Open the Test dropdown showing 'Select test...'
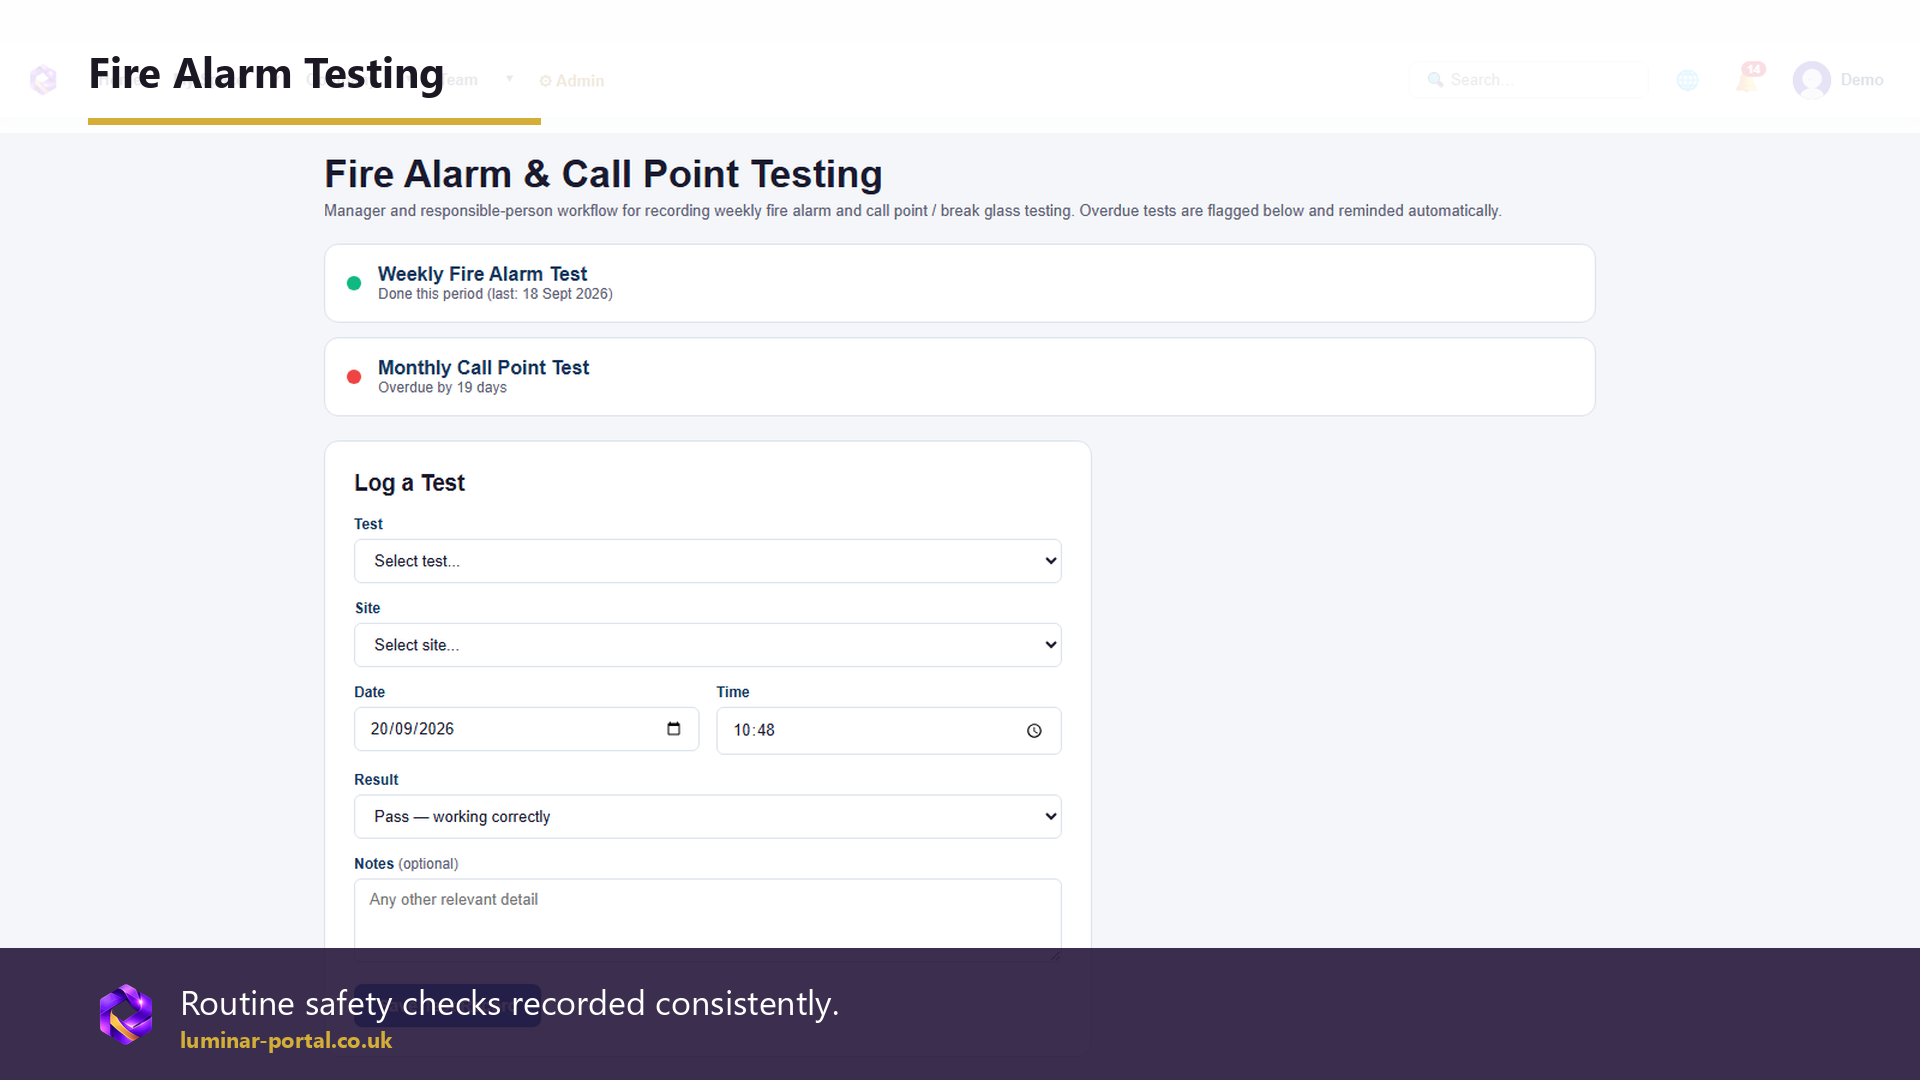 tap(708, 561)
